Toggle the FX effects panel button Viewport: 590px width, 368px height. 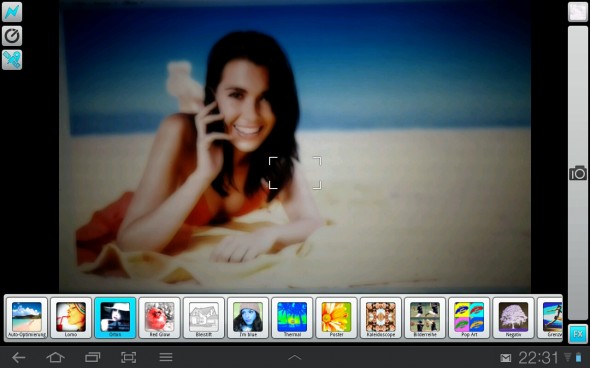578,334
